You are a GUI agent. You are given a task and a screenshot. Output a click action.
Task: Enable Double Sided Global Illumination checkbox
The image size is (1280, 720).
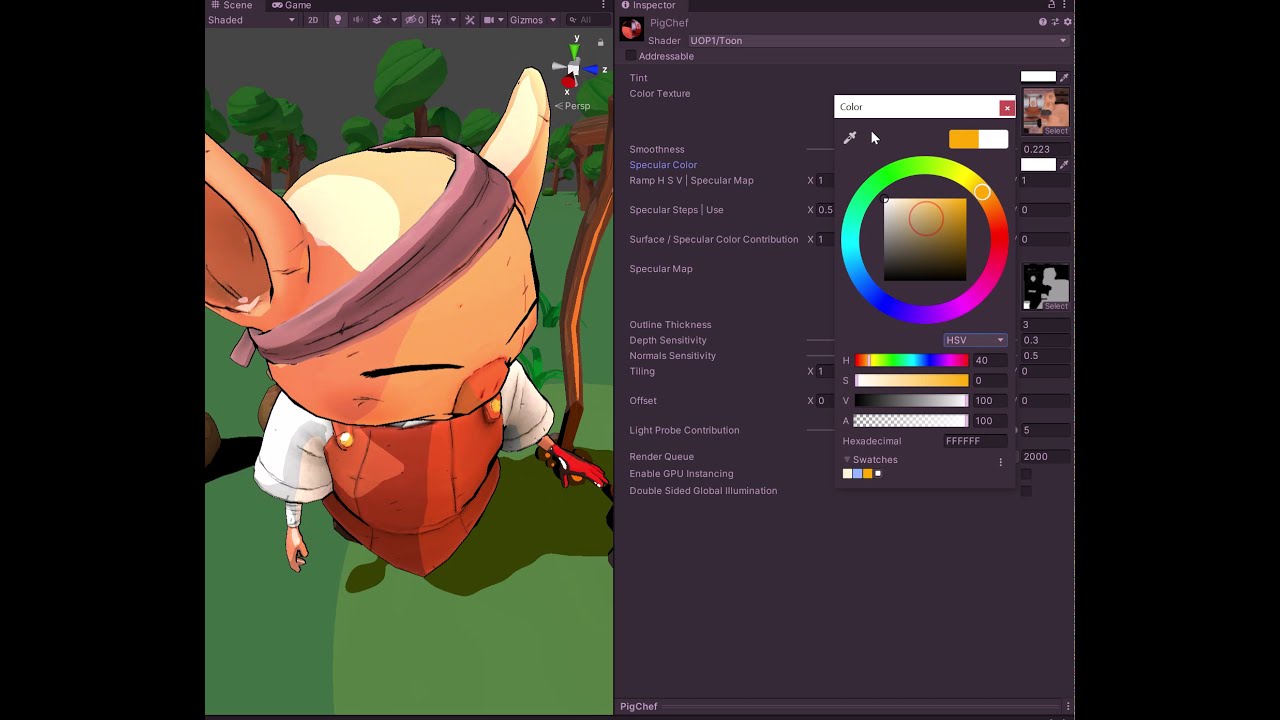coord(1026,491)
